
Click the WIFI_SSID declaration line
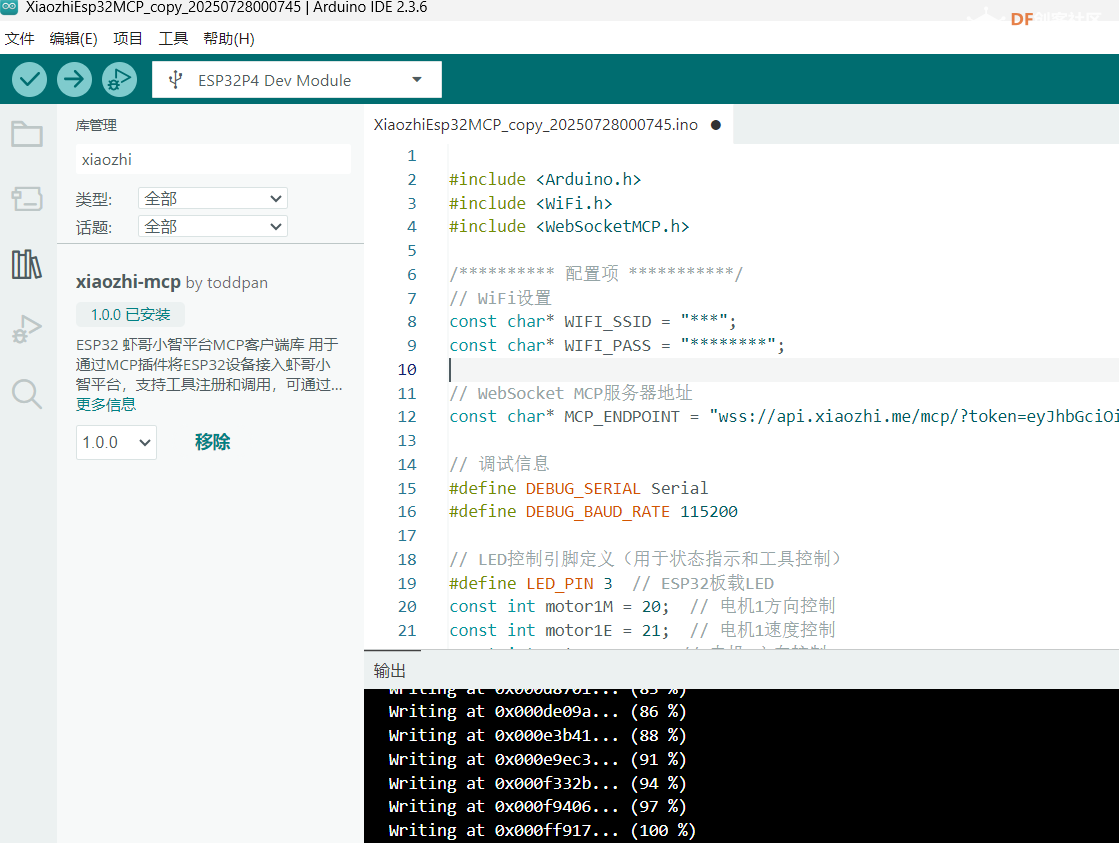click(592, 322)
